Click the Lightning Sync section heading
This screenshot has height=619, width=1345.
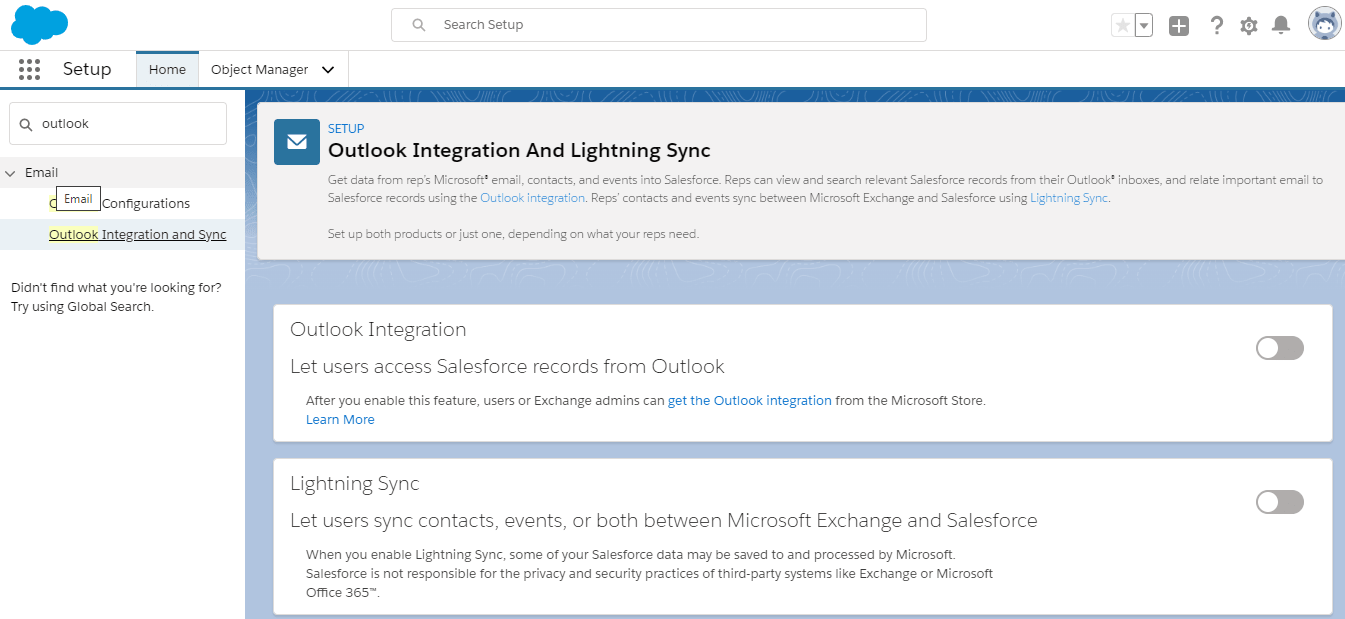(x=355, y=484)
